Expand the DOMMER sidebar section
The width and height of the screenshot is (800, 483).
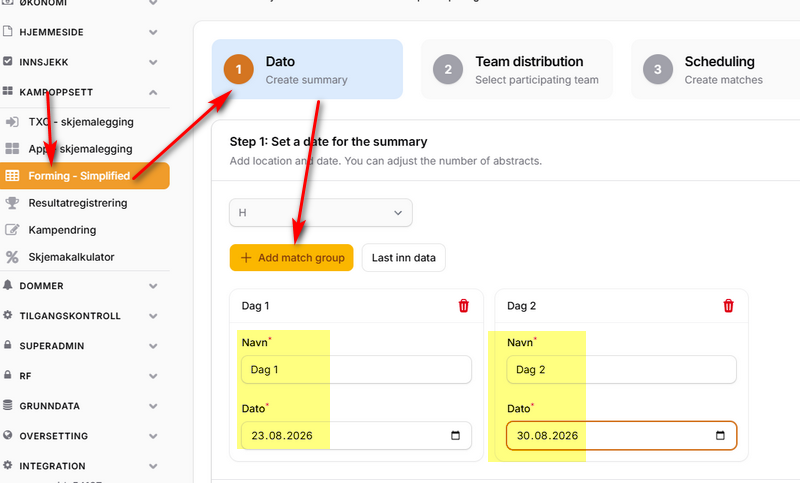pyautogui.click(x=153, y=286)
